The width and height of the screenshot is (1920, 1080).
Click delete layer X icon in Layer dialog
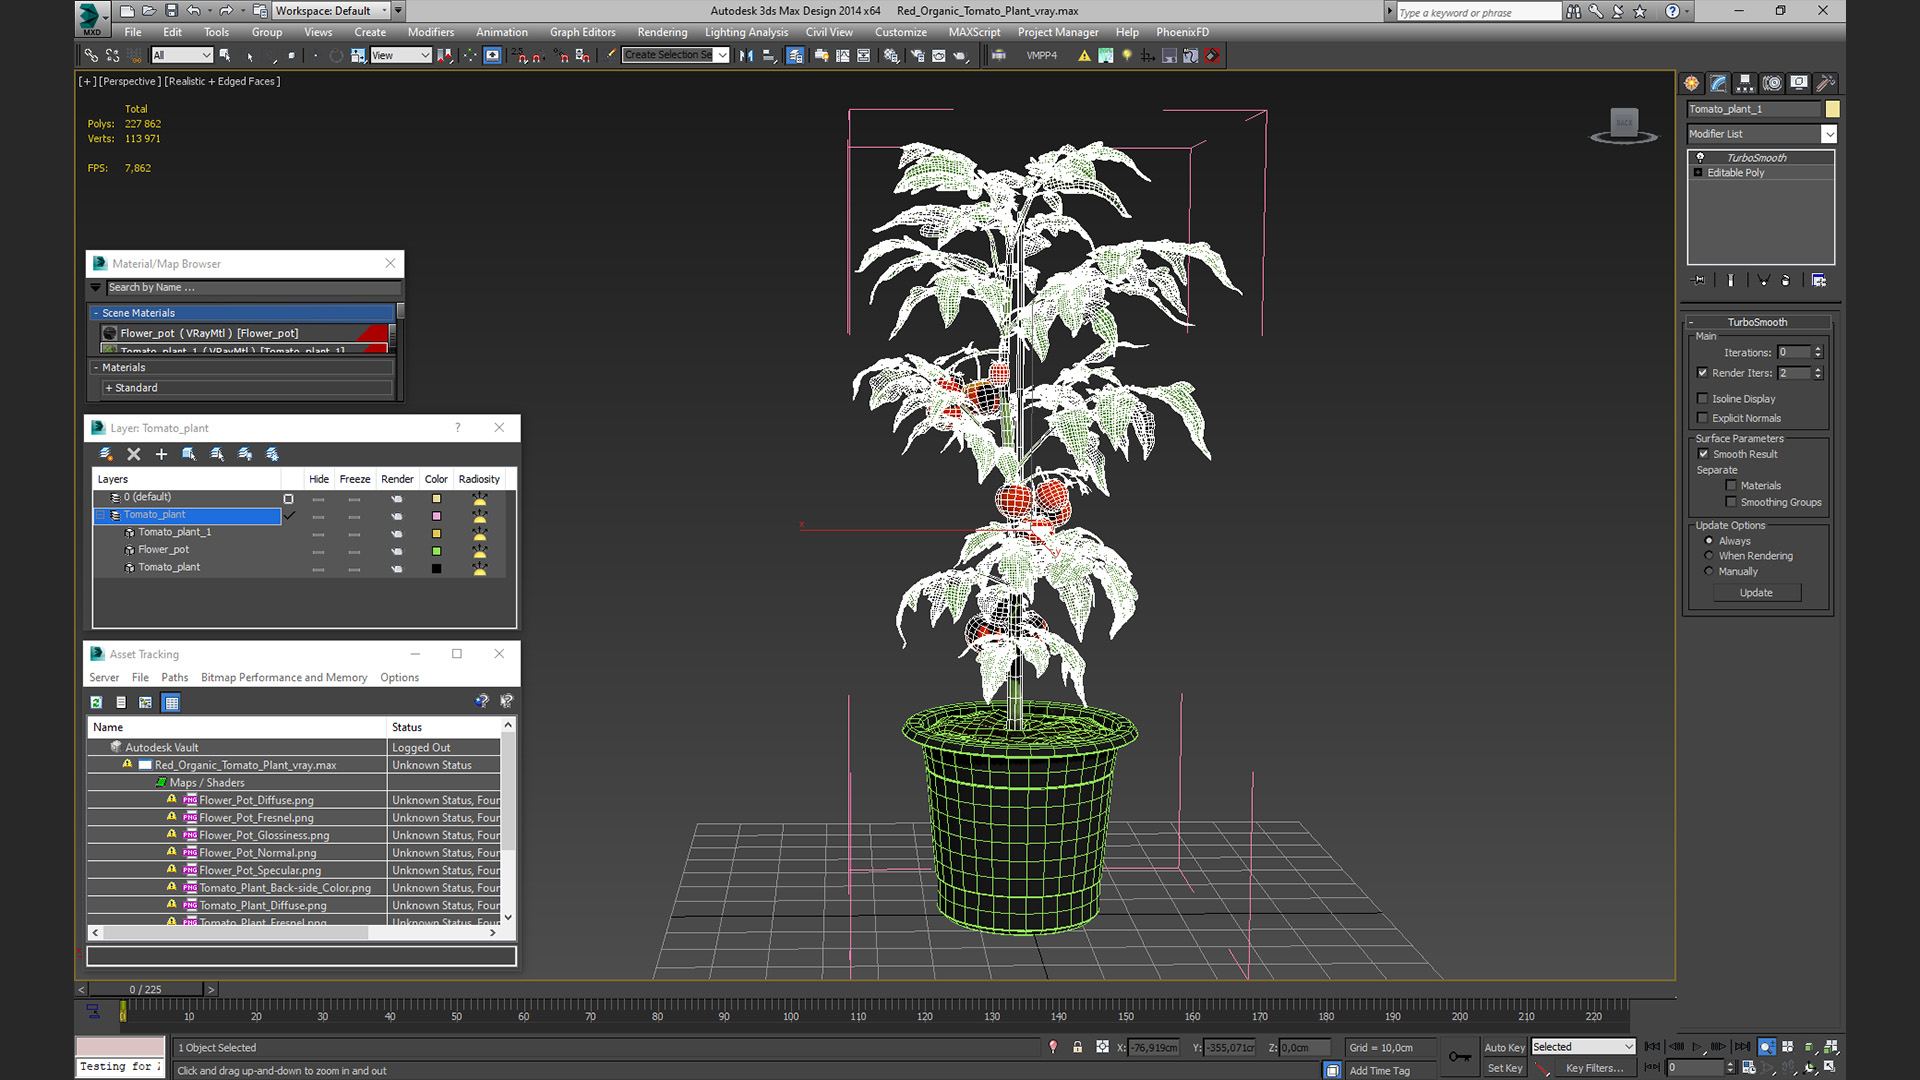(134, 454)
